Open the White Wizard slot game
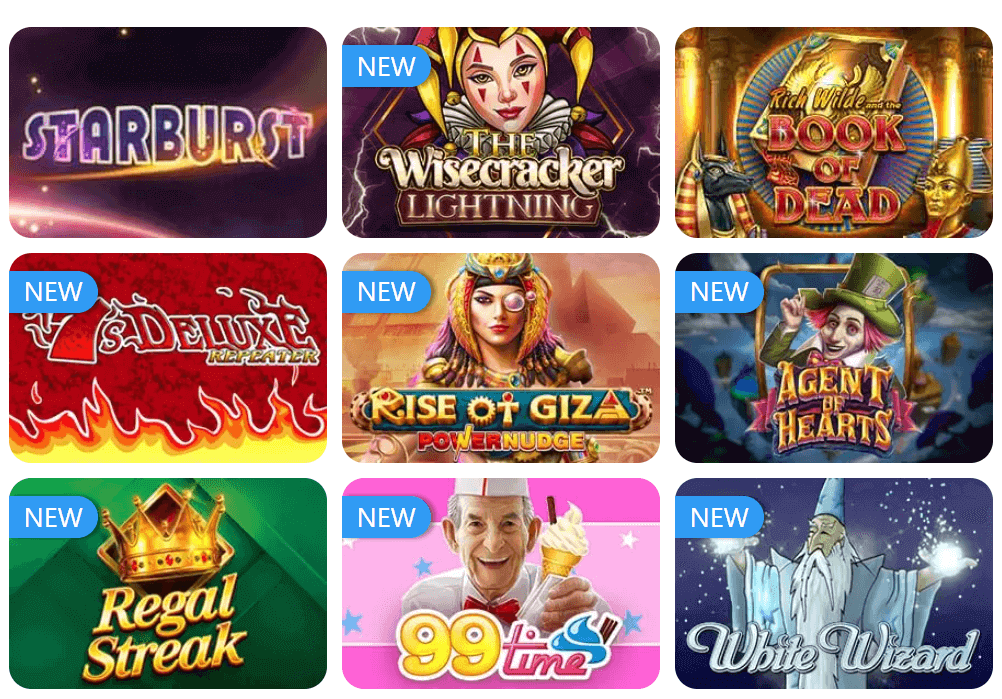The height and width of the screenshot is (699, 1002). click(834, 583)
